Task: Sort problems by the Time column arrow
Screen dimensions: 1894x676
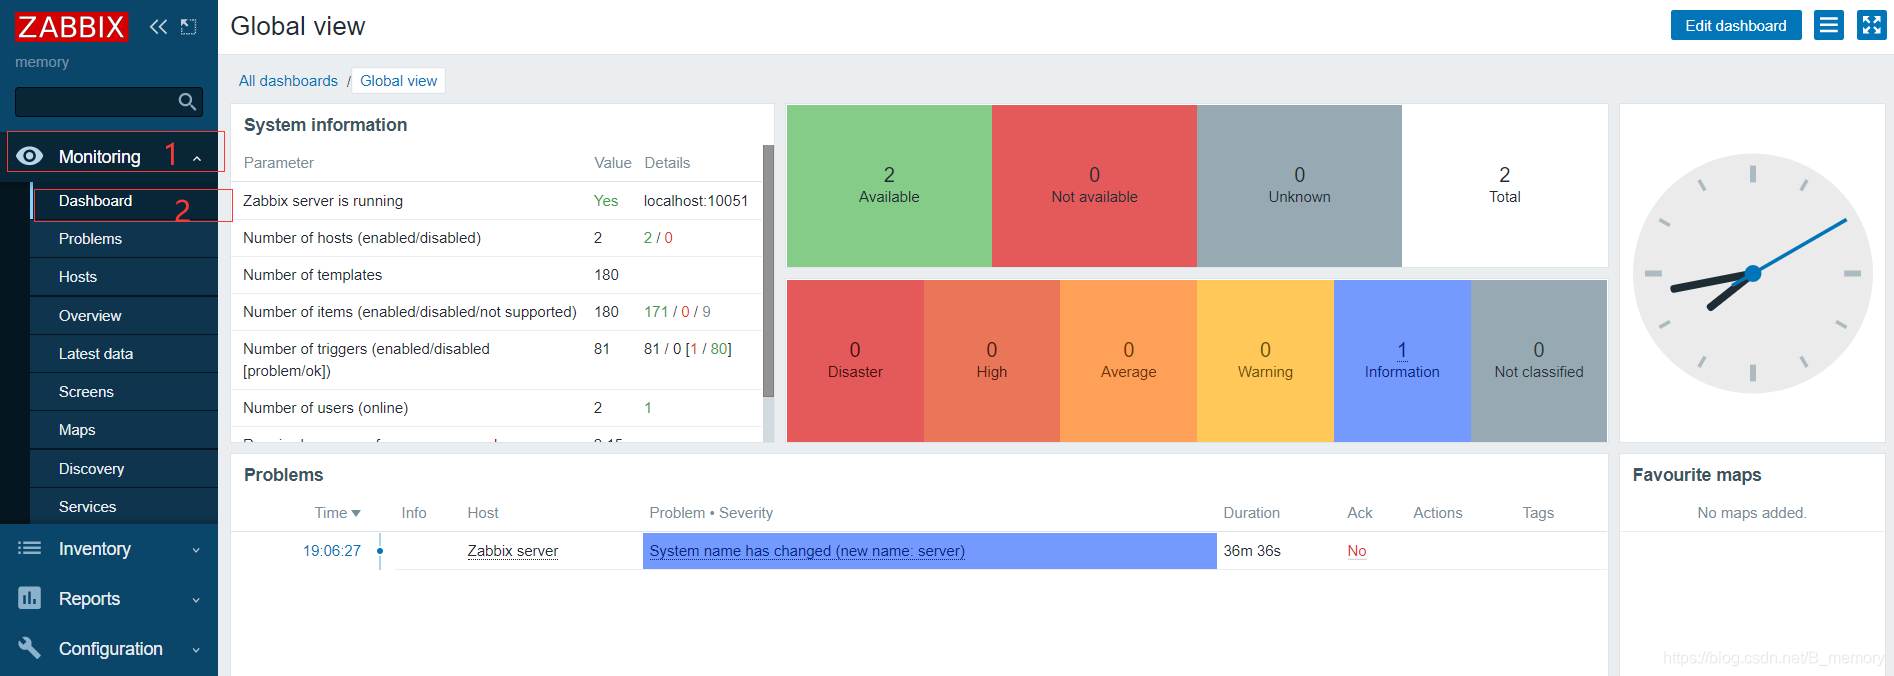Action: (356, 513)
